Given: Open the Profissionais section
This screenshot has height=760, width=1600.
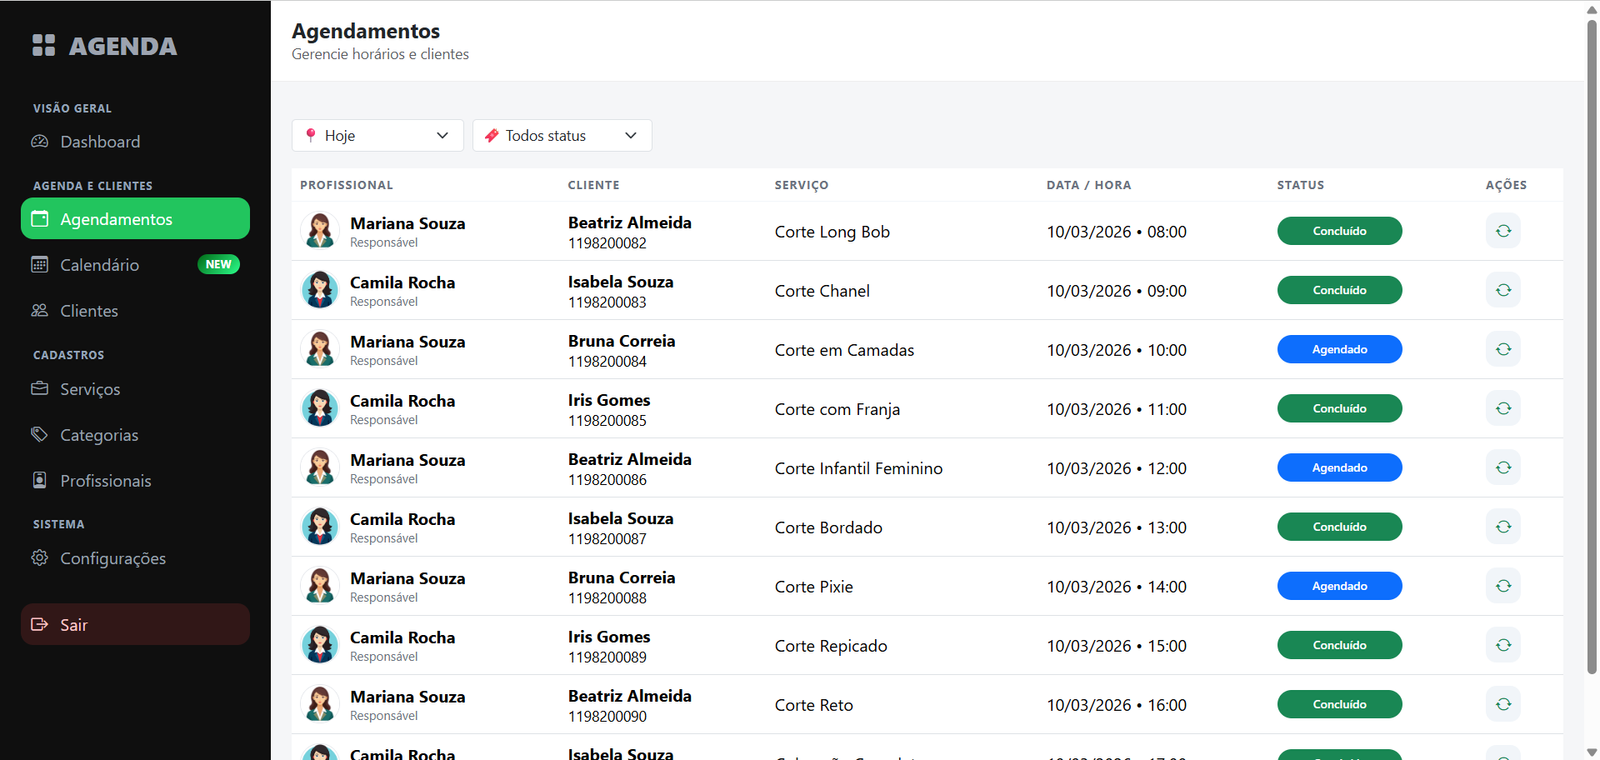Looking at the screenshot, I should pyautogui.click(x=106, y=481).
